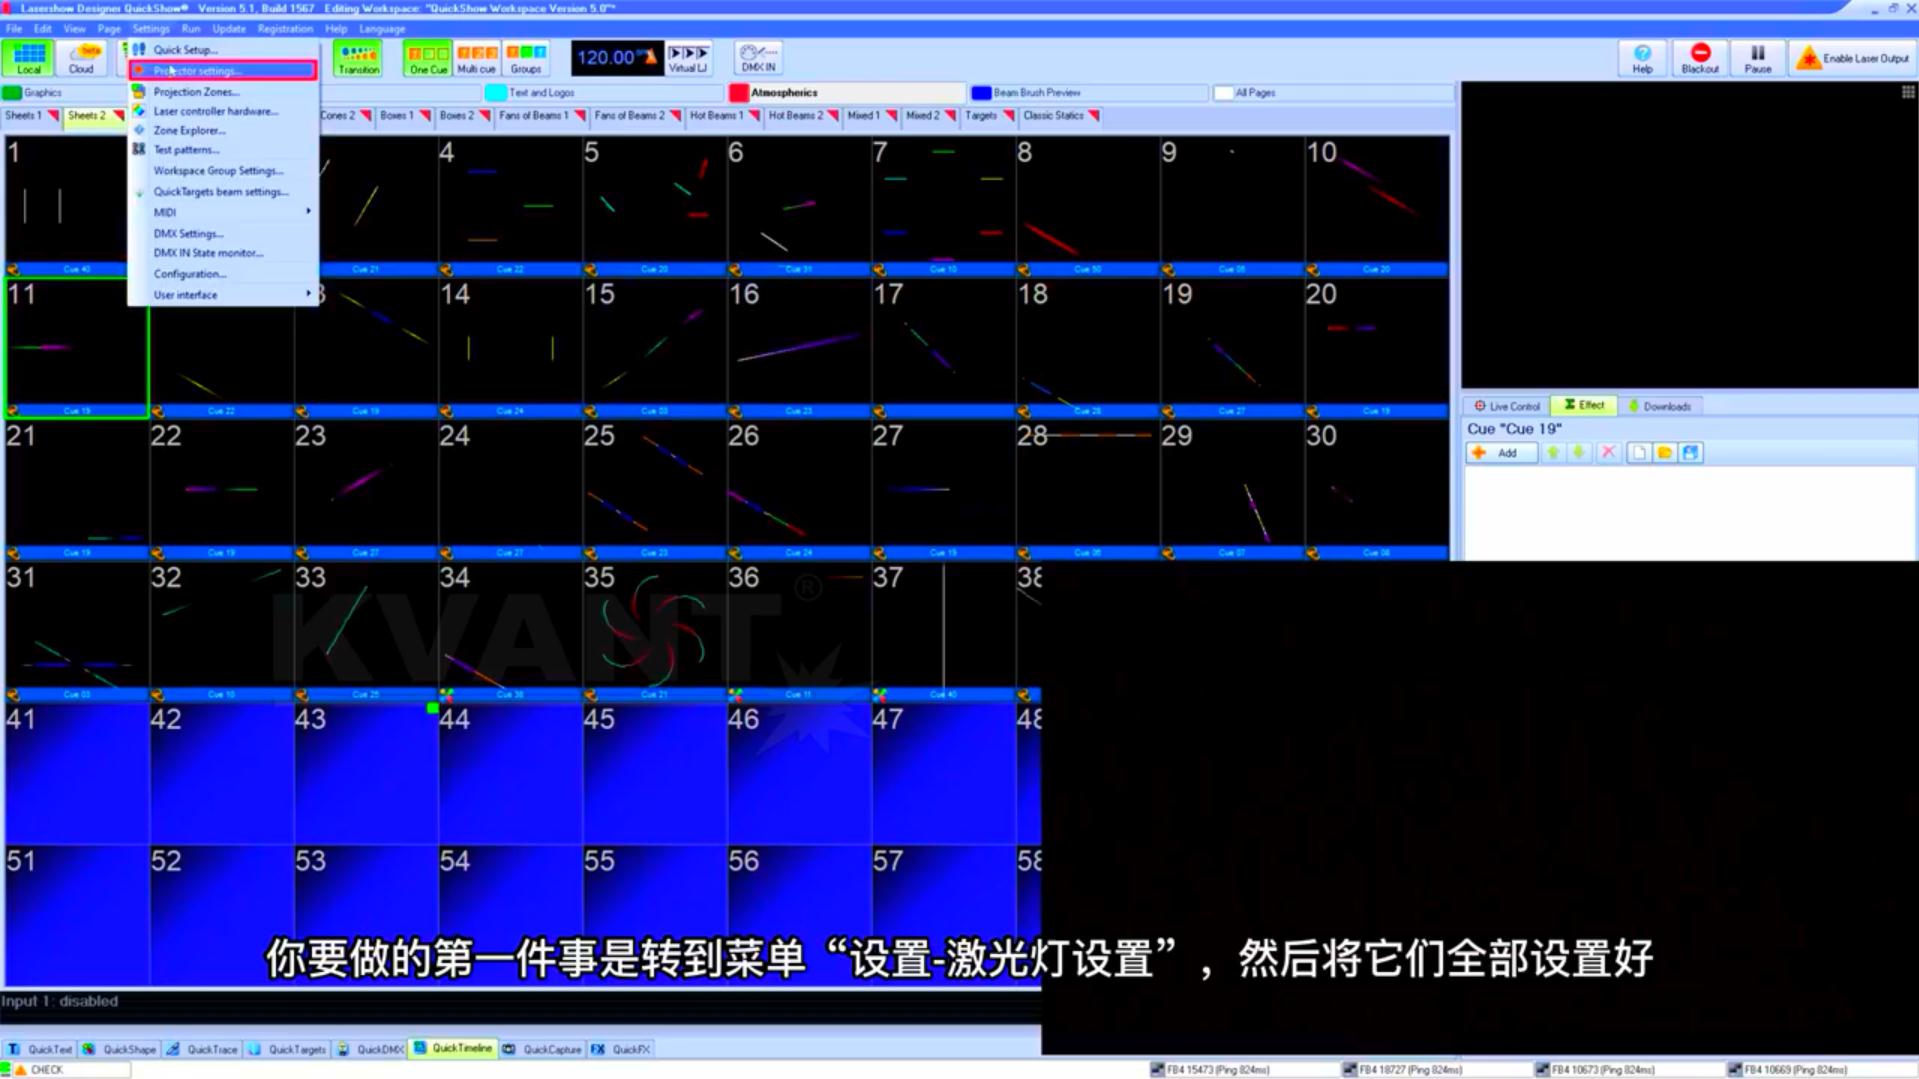1919x1079 pixels.
Task: Expand the MIDI submenu
Action: click(x=223, y=212)
